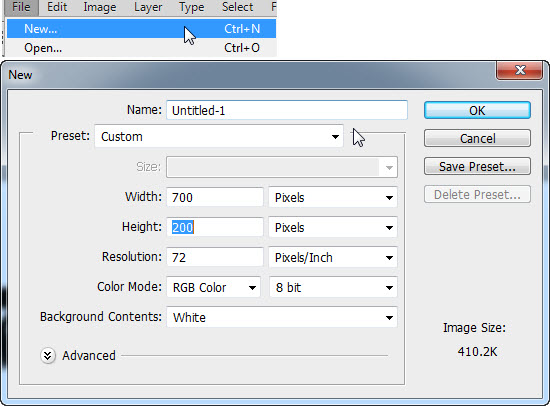550x406 pixels.
Task: Choose Open... from the File menu
Action: click(x=141, y=48)
